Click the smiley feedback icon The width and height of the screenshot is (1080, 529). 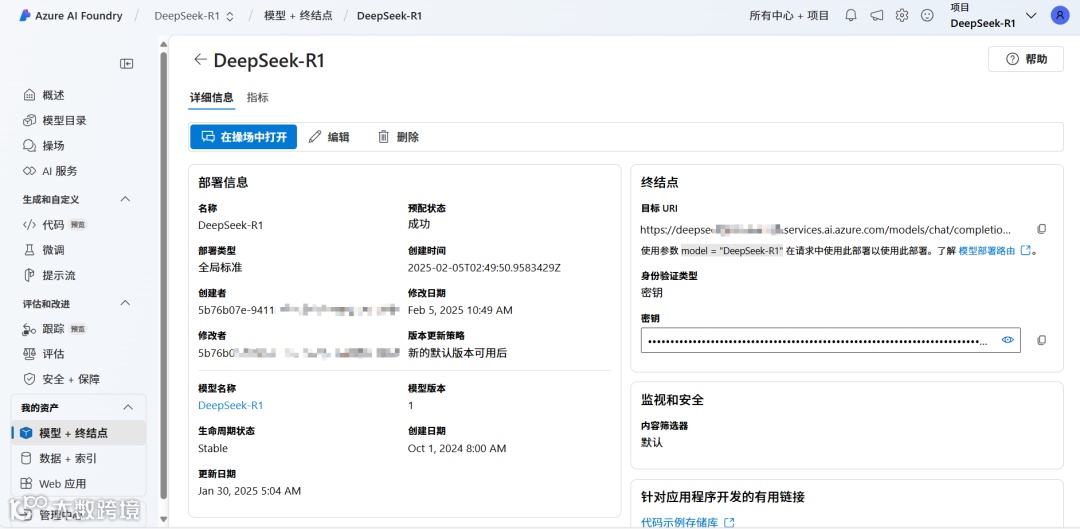pos(927,15)
